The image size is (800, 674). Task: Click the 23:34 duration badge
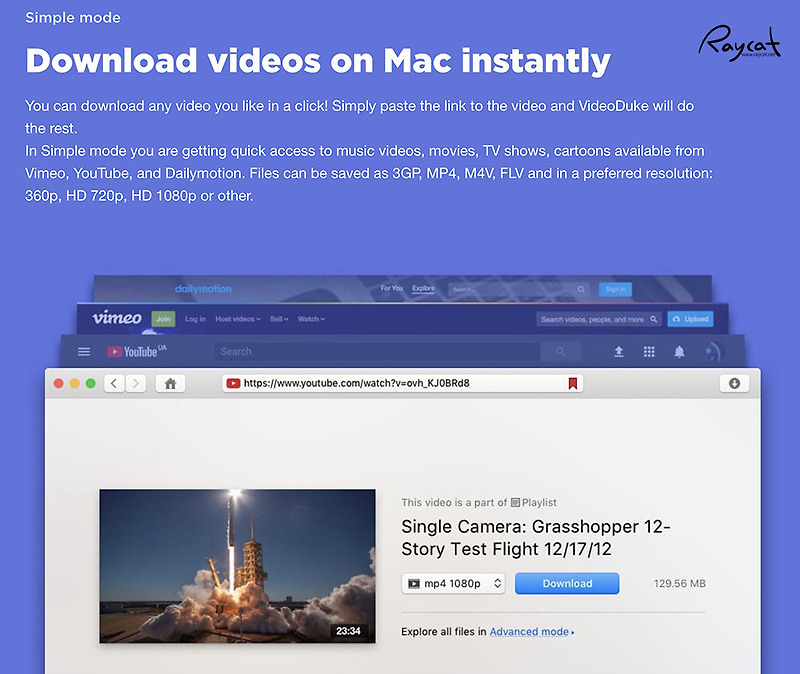click(x=348, y=631)
